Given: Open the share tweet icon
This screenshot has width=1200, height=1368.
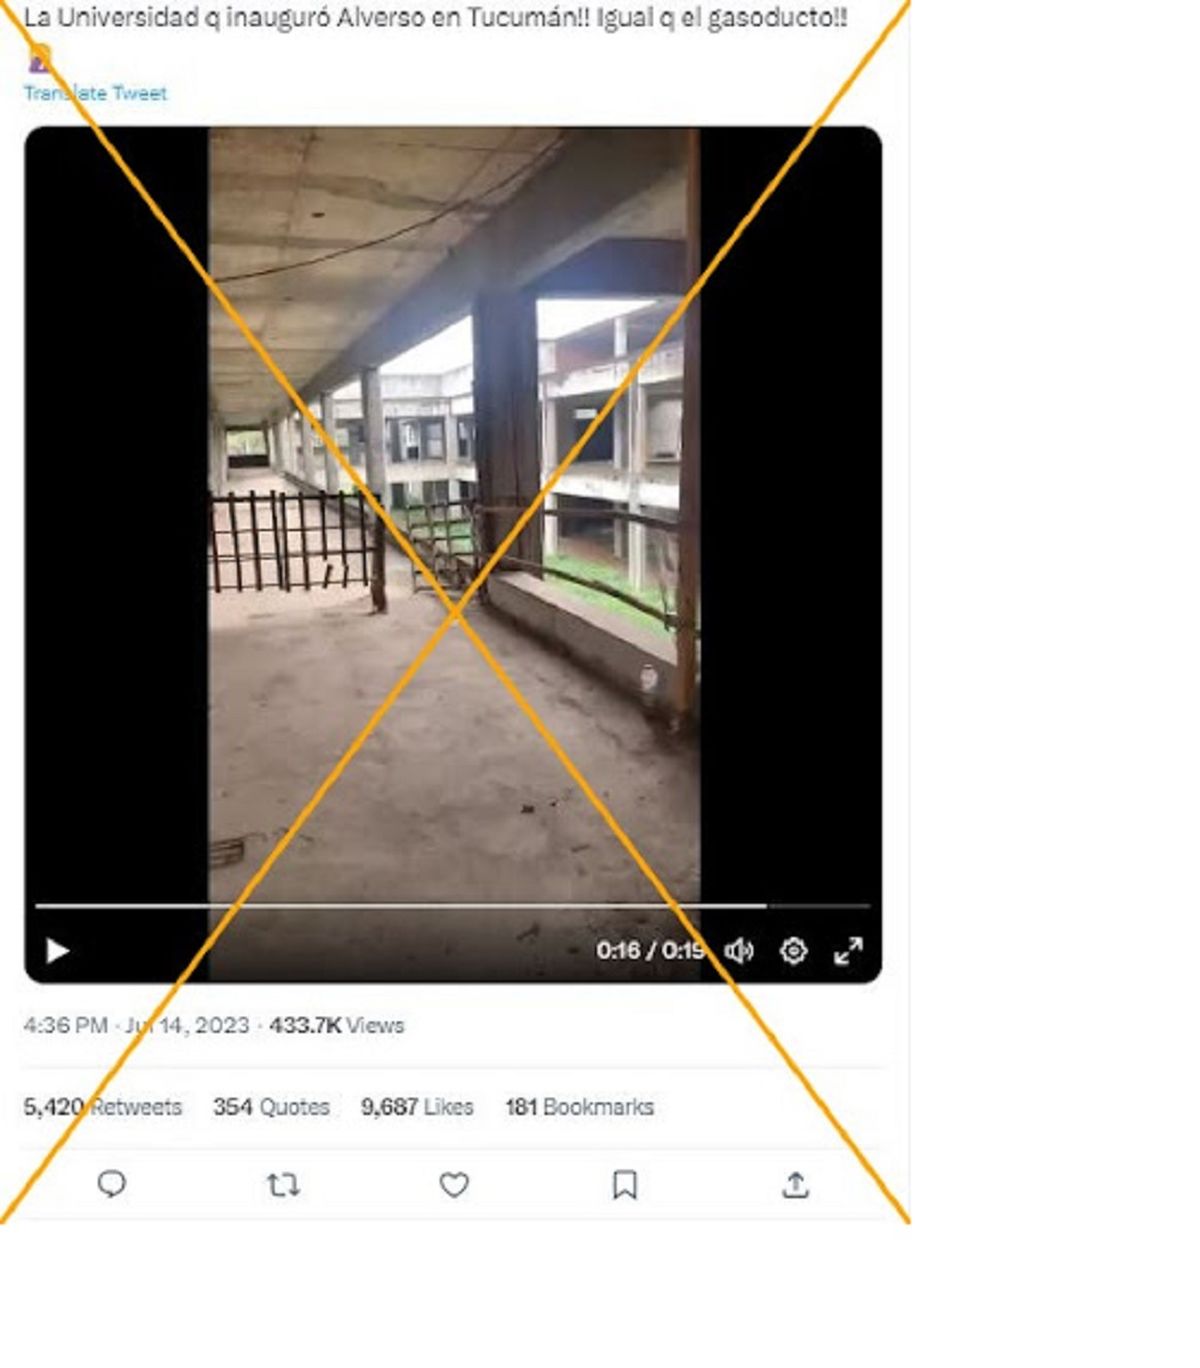Looking at the screenshot, I should [795, 1185].
